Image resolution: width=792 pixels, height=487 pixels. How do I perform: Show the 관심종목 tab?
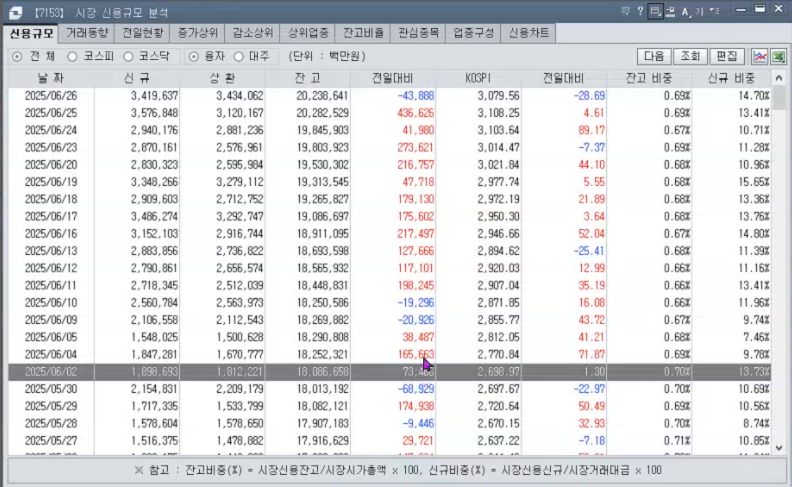click(x=418, y=33)
